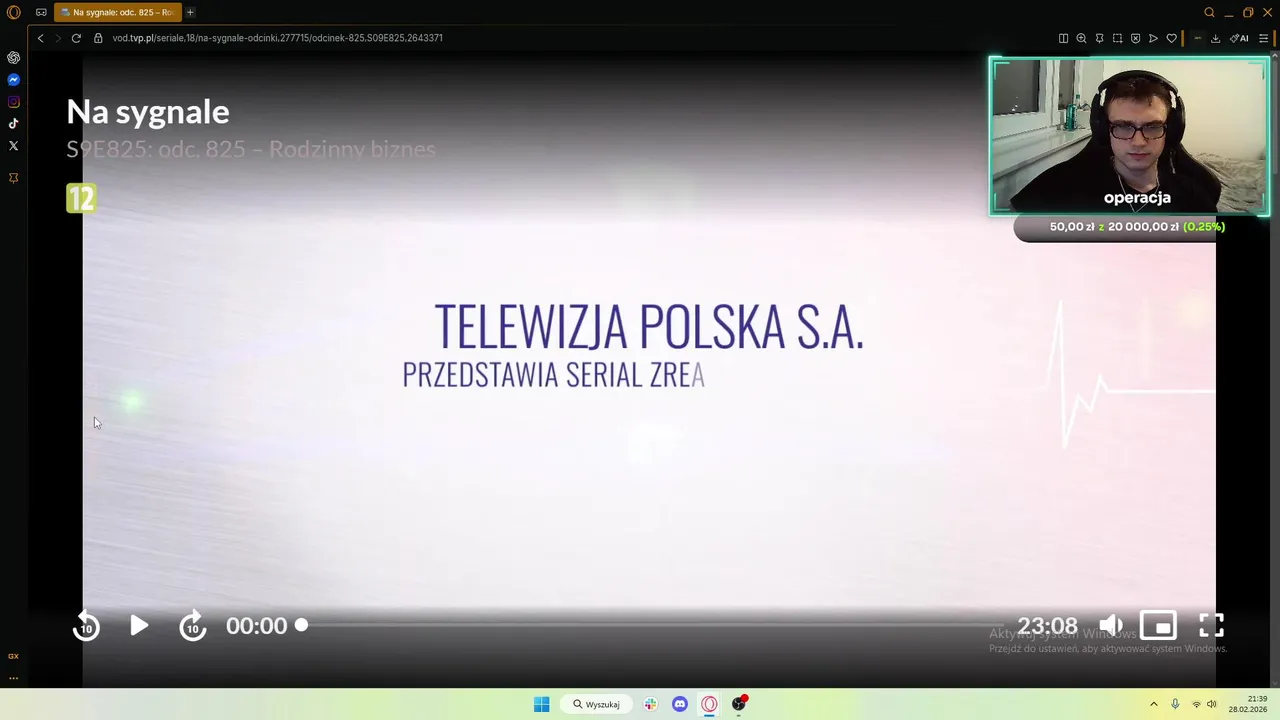Open Instagram in the sidebar
The image size is (1280, 720).
click(13, 102)
